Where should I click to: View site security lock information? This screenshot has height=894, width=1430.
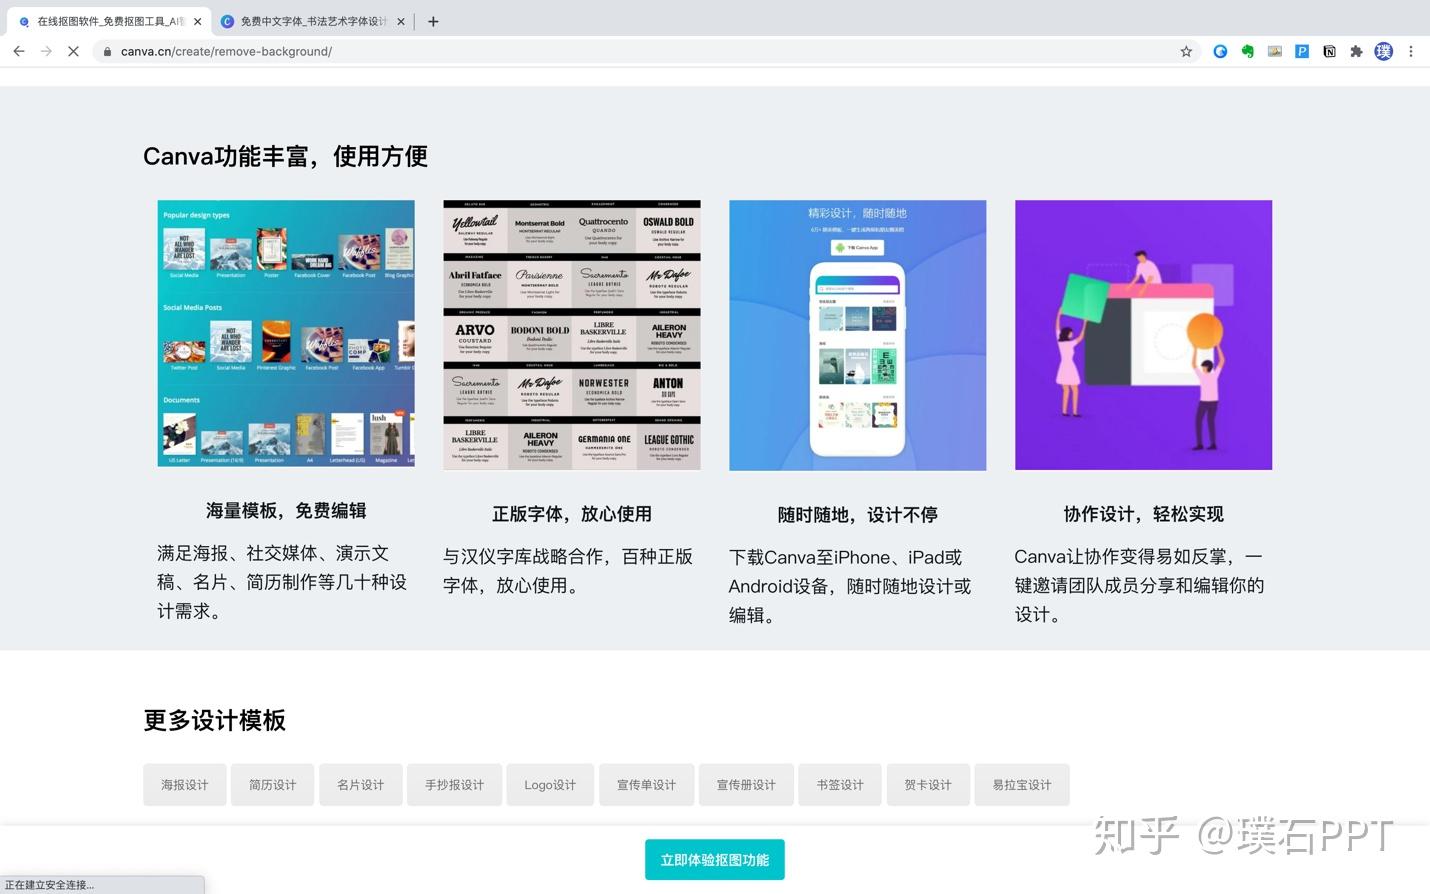(x=107, y=51)
